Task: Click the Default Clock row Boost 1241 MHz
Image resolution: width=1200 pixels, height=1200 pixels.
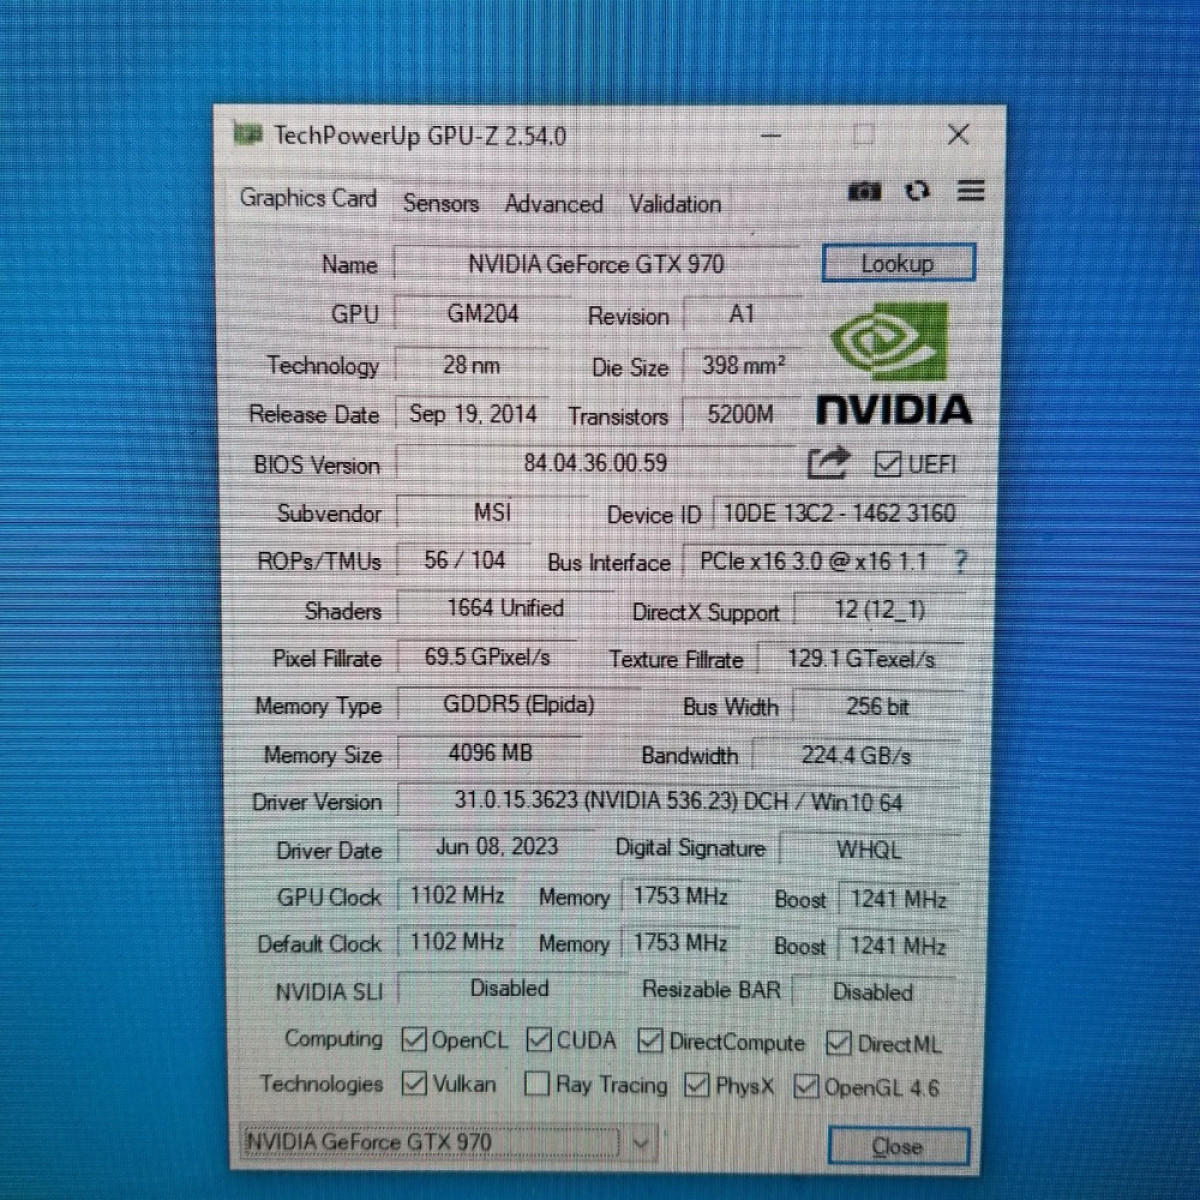Action: [x=898, y=946]
